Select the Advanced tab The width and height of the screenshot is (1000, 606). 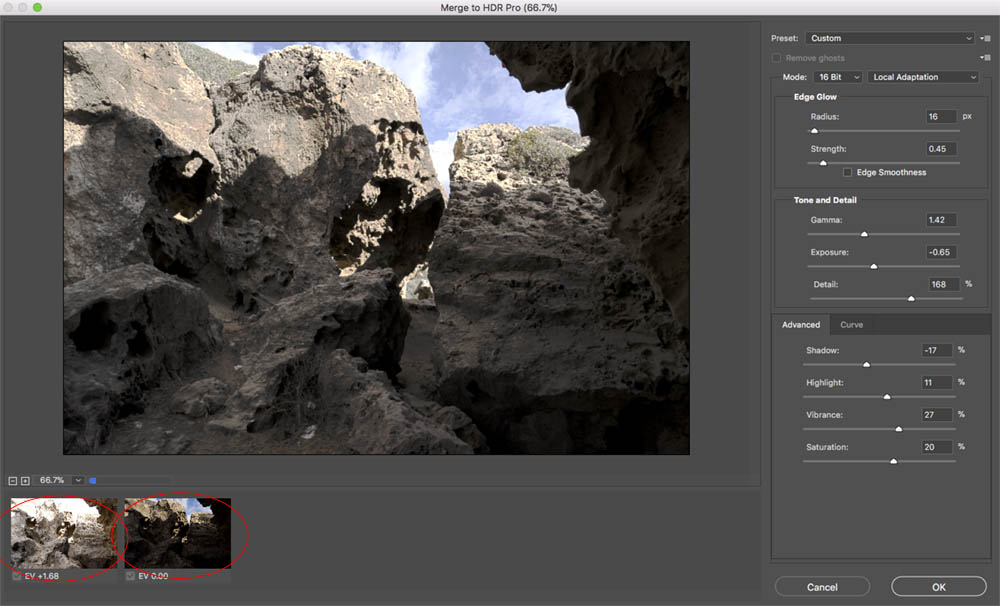pos(800,324)
